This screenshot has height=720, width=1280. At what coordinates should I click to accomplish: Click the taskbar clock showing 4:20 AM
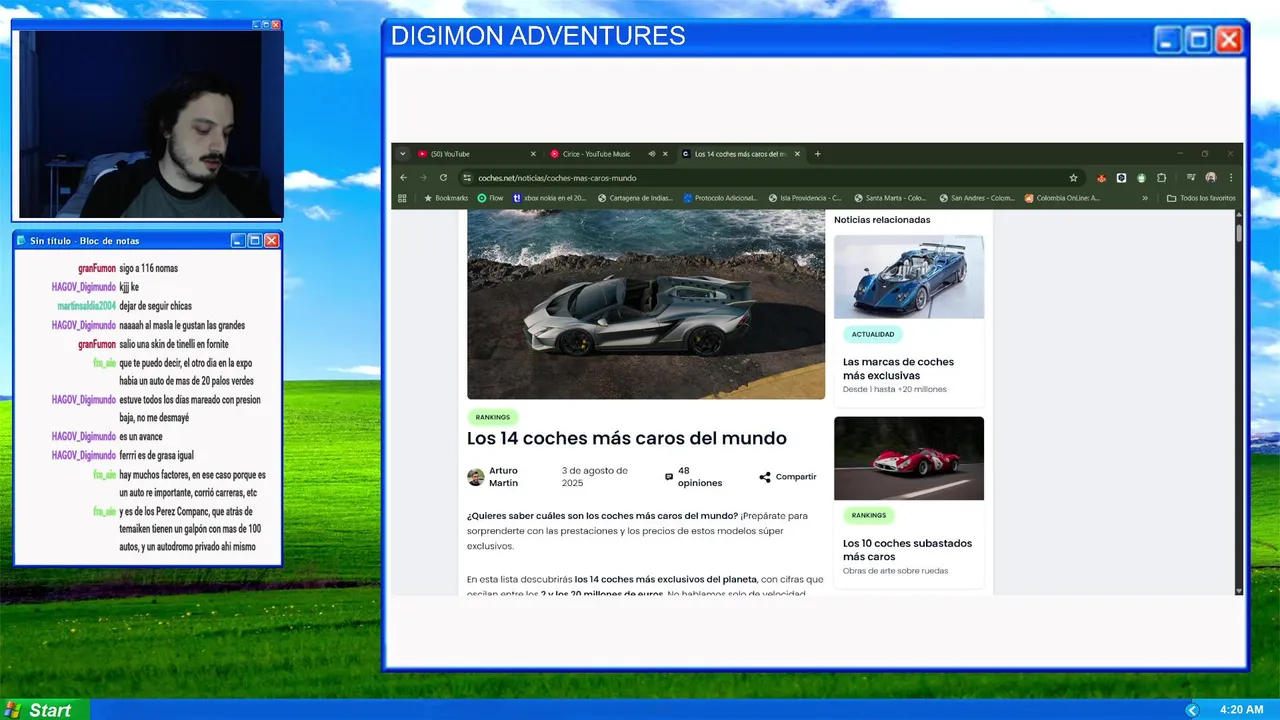coord(1241,709)
